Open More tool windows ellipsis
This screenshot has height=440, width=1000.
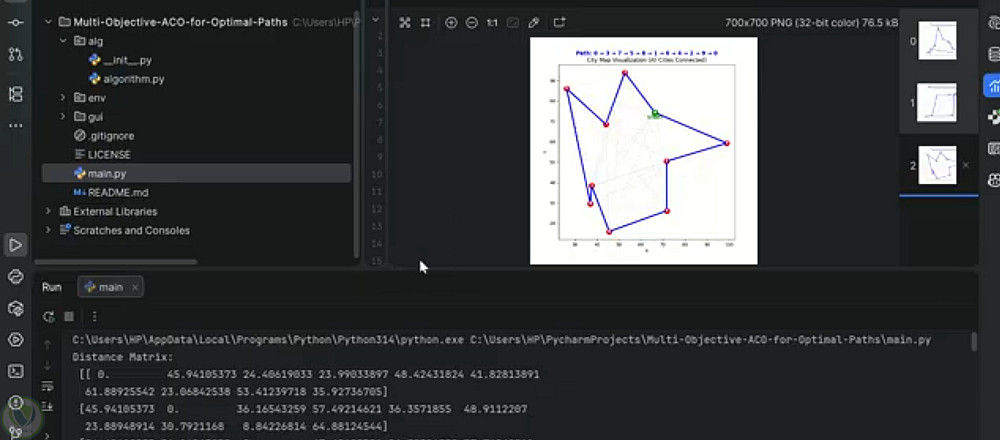pyautogui.click(x=15, y=126)
